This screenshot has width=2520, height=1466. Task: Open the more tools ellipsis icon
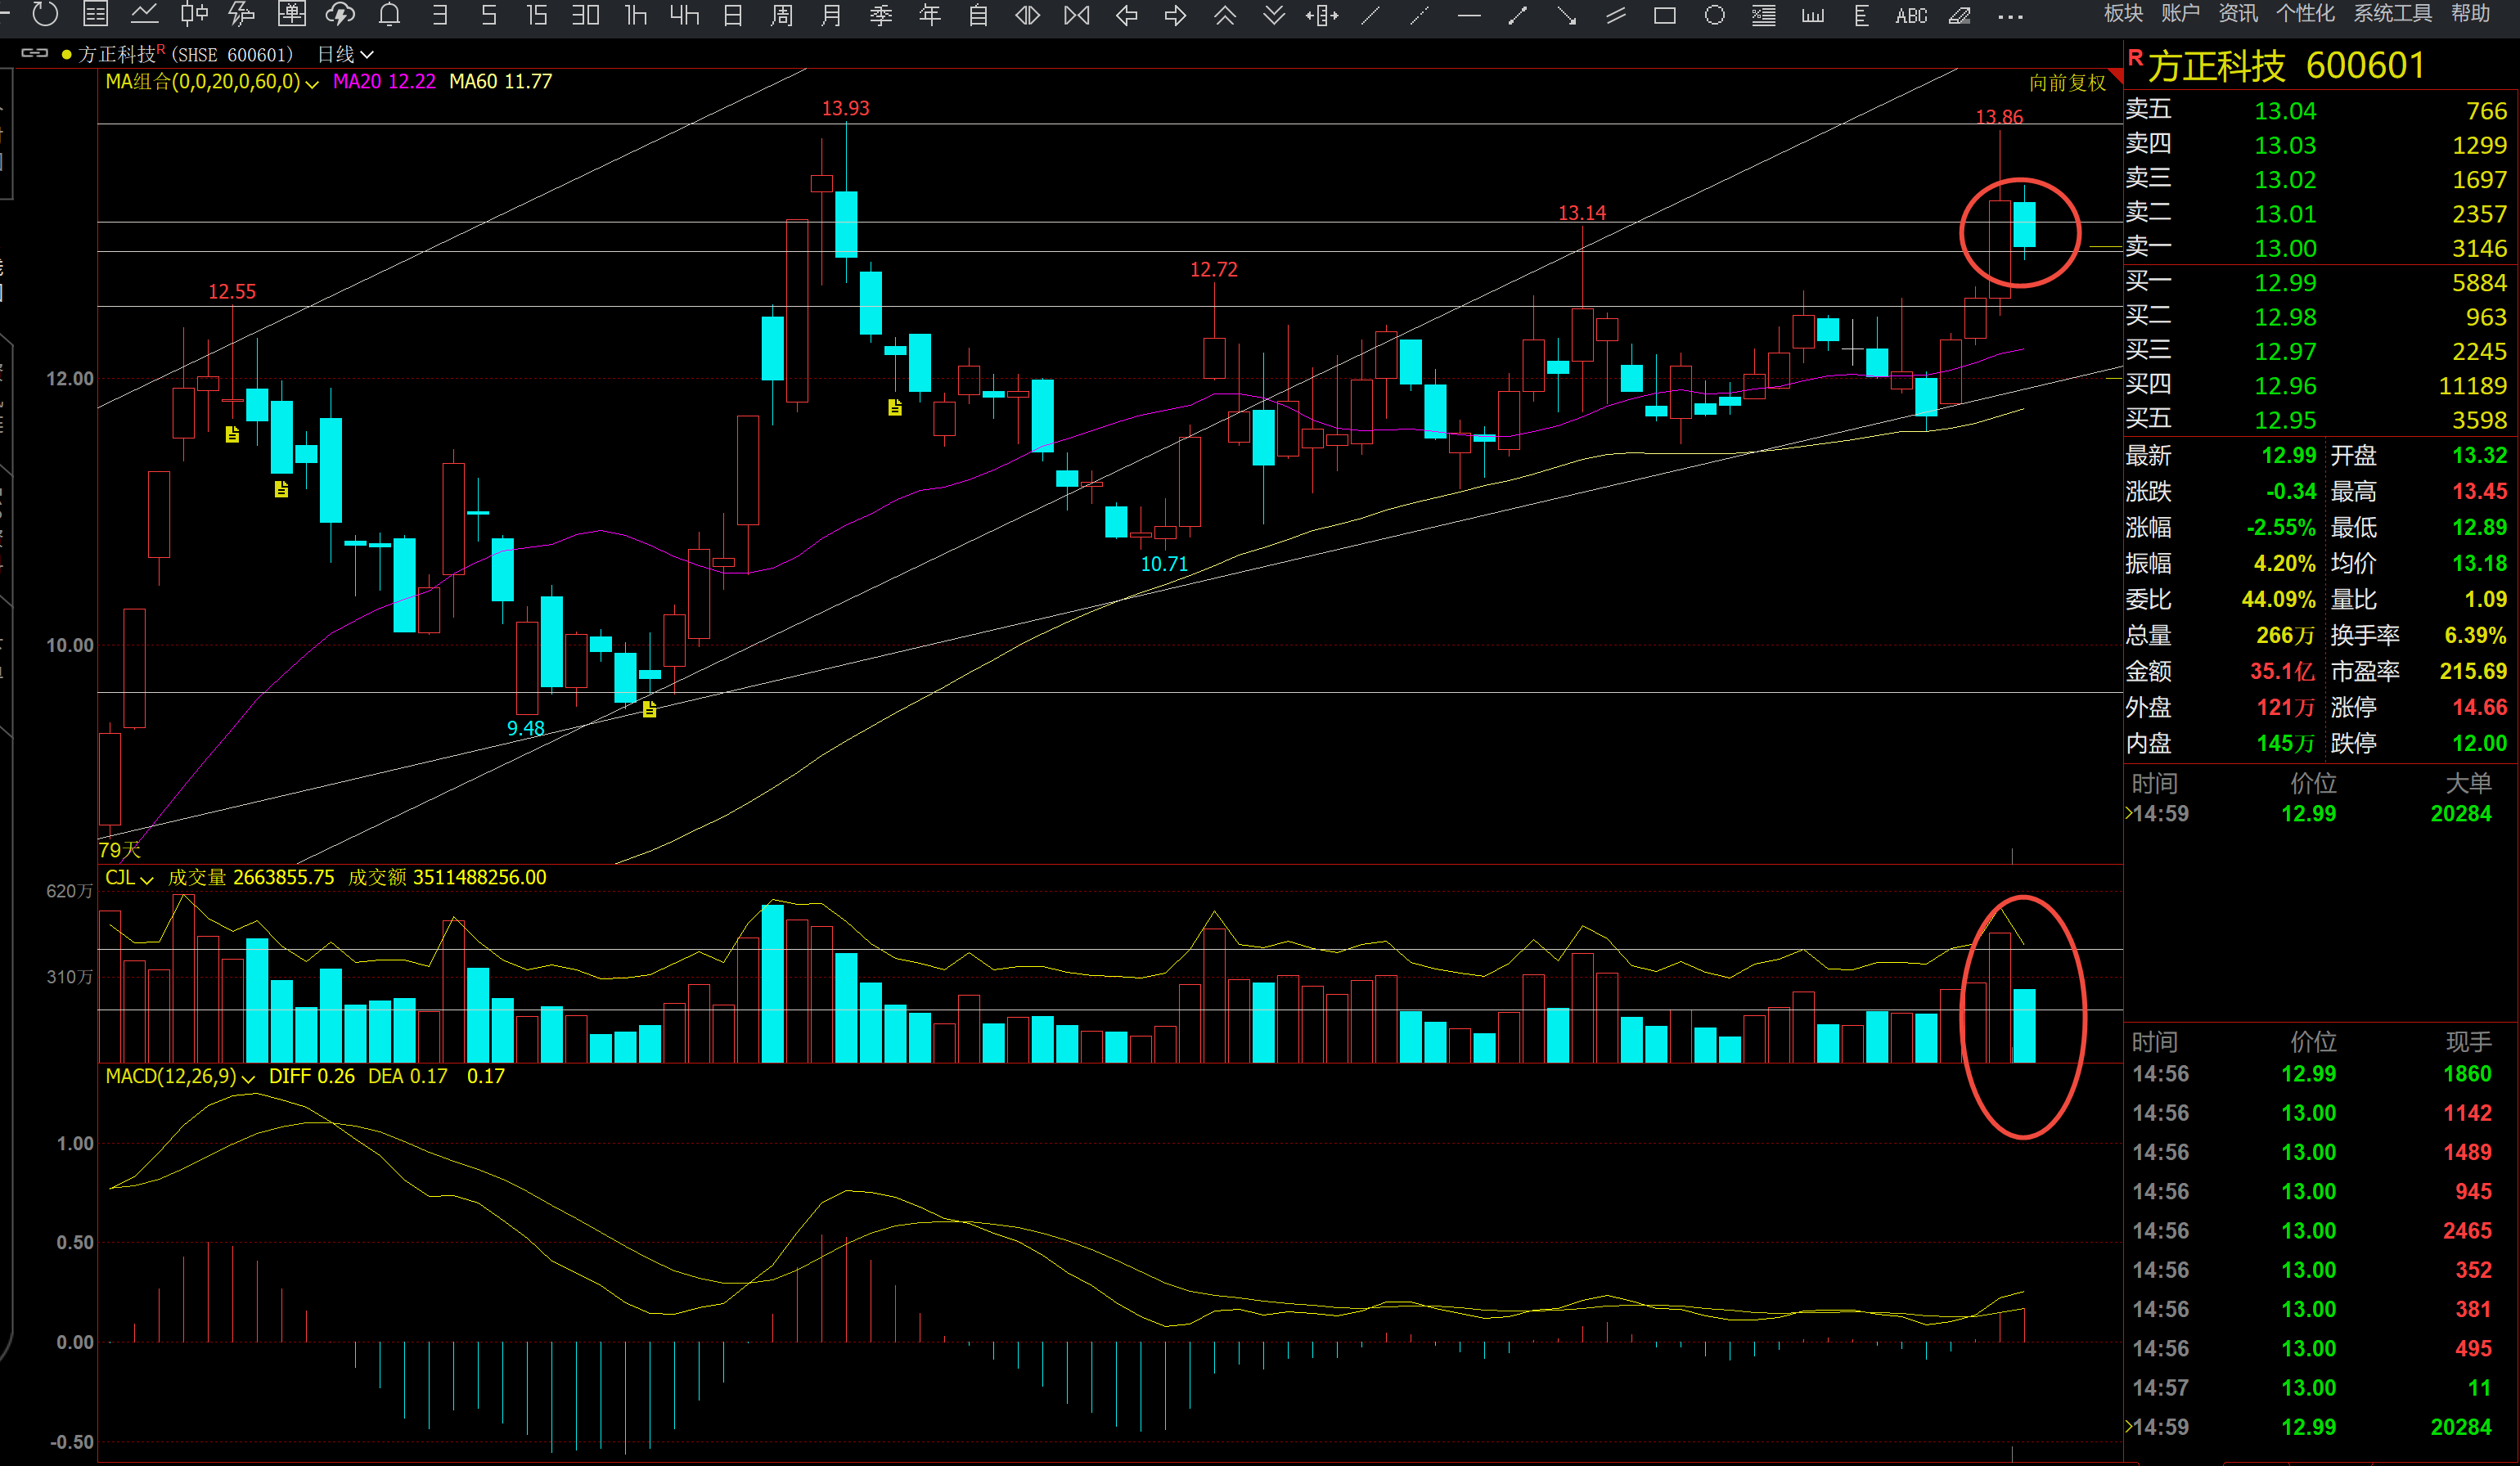click(x=2010, y=16)
